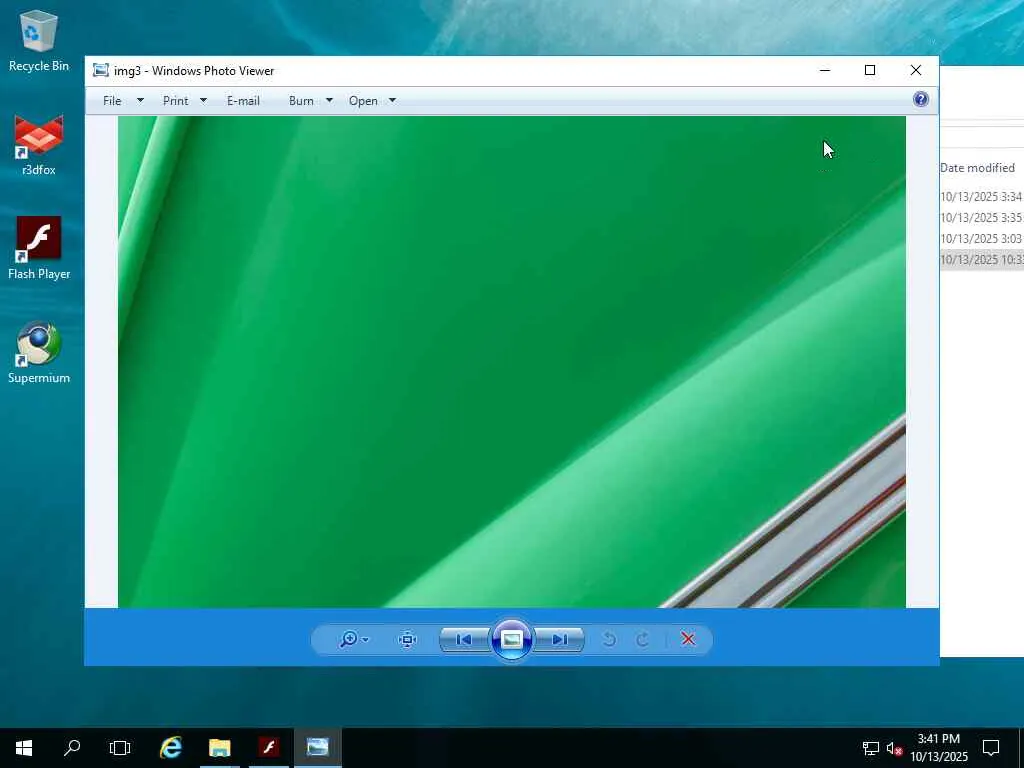Open the File menu
This screenshot has height=768, width=1024.
point(112,101)
